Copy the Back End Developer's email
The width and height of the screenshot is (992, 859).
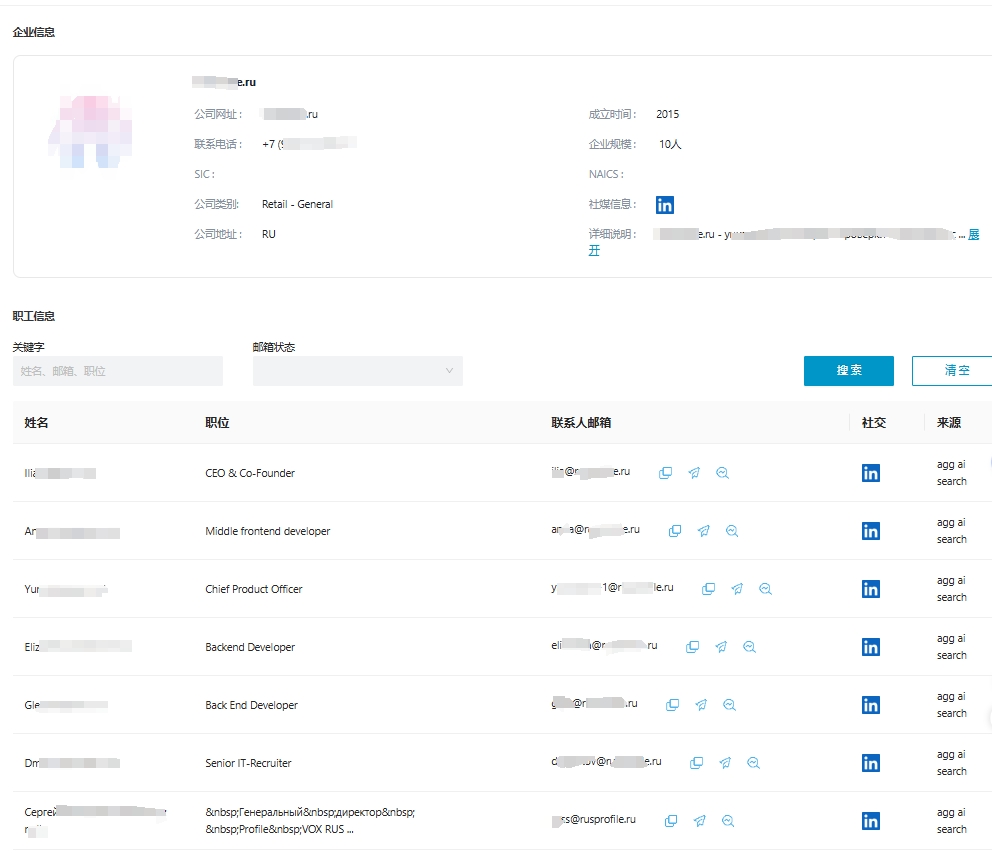672,705
